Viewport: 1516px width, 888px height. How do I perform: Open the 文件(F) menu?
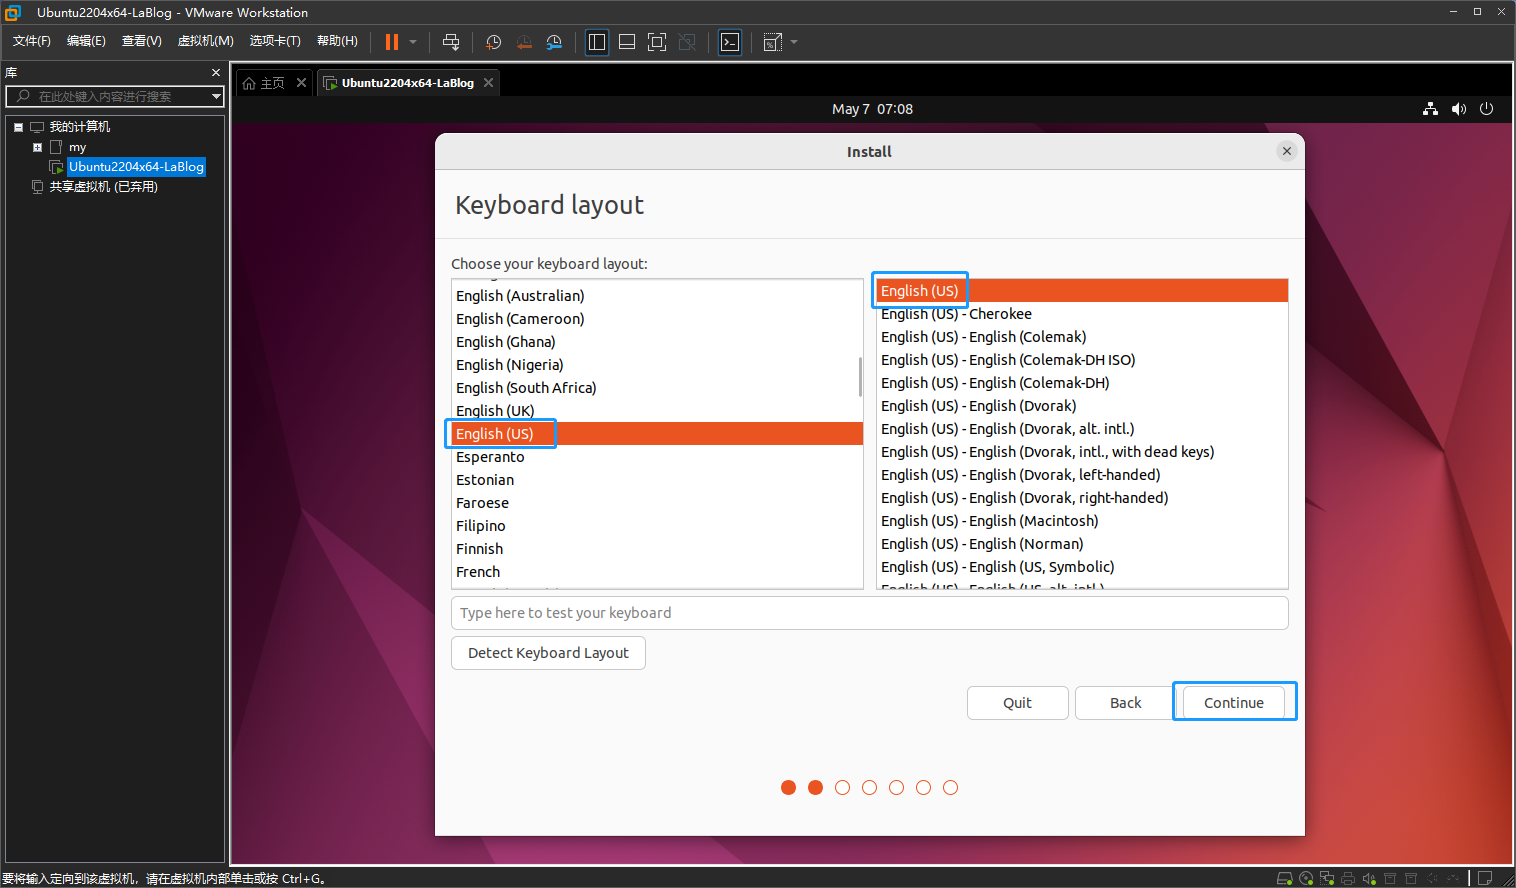[x=32, y=41]
